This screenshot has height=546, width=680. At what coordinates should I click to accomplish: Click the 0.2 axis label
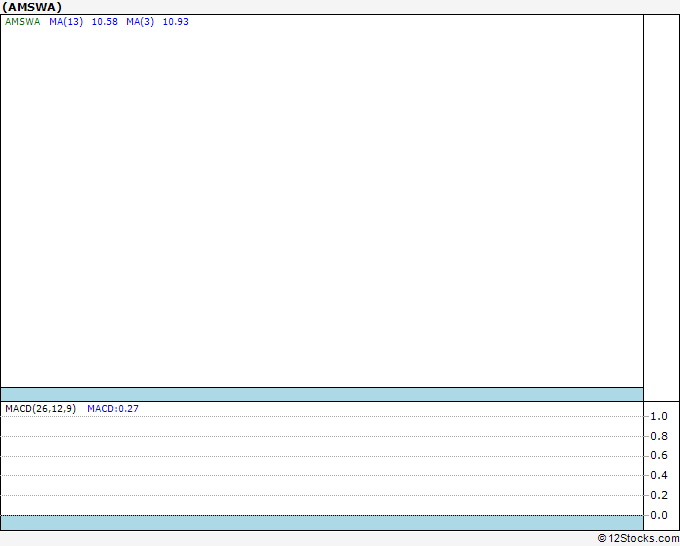[659, 495]
